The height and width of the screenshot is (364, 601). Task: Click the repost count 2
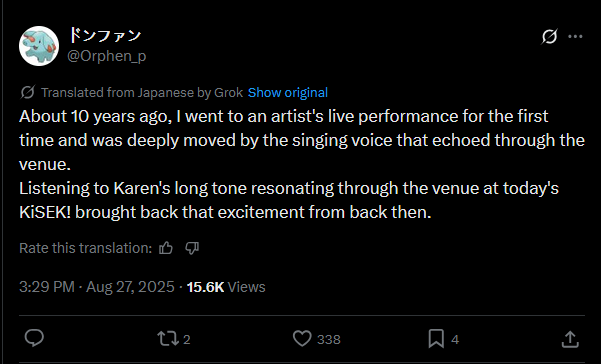point(186,339)
